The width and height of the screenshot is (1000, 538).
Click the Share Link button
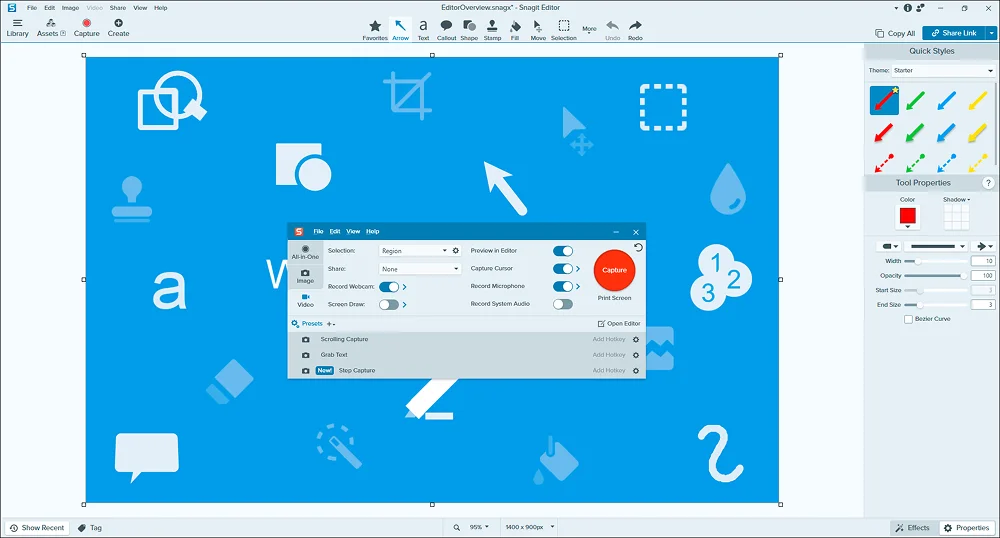(954, 33)
